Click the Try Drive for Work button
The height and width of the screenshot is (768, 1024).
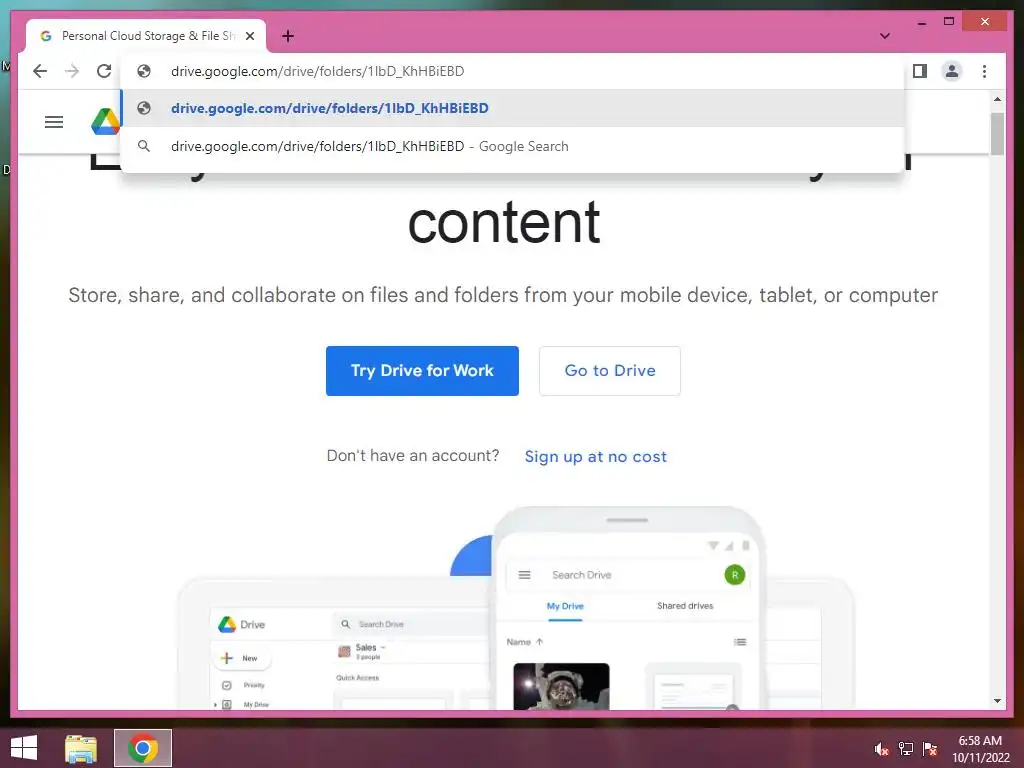click(x=423, y=371)
